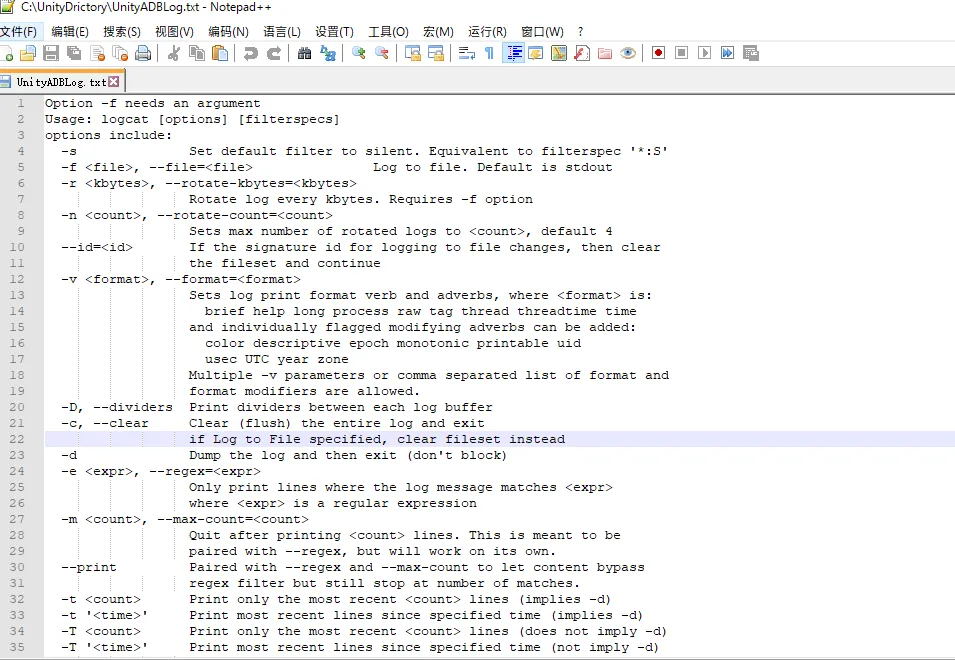Click line number 1 in margin
This screenshot has width=955, height=660.
click(x=21, y=103)
